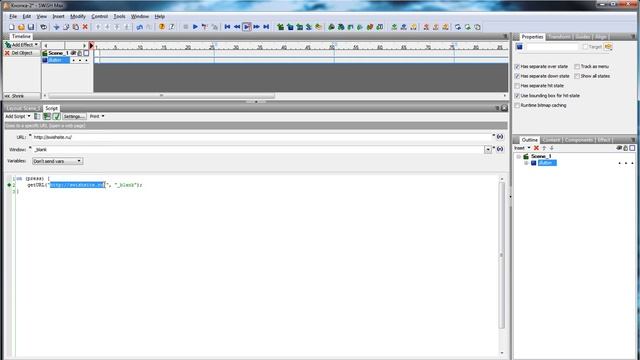Click the Cut toolbar icon
This screenshot has width=640, height=360.
pyautogui.click(x=56, y=27)
